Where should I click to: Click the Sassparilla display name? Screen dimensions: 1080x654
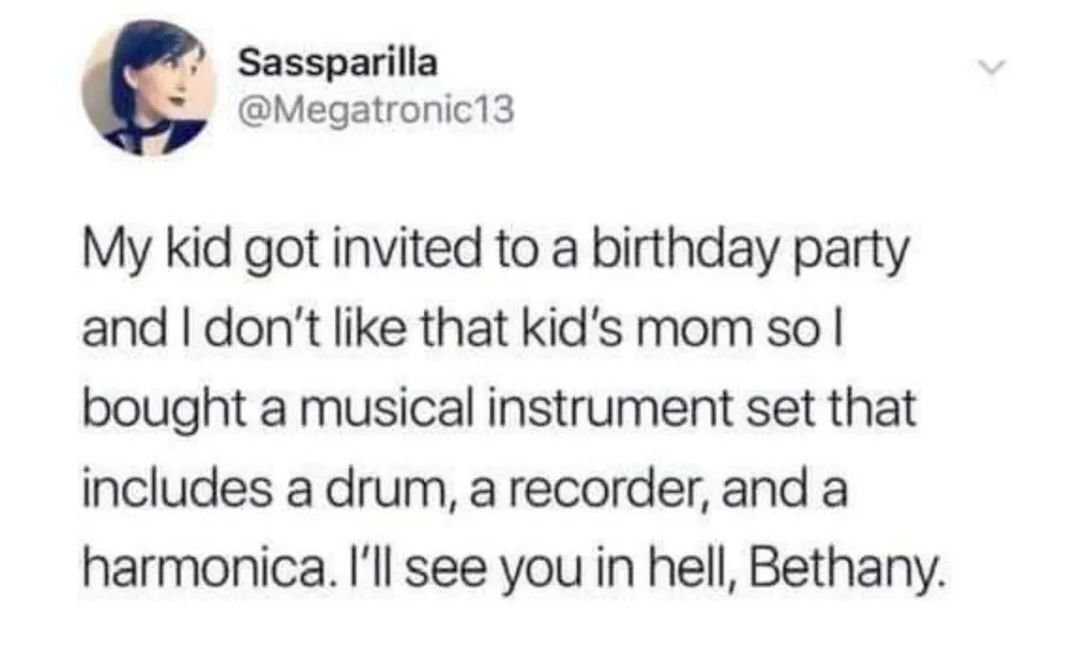point(338,63)
